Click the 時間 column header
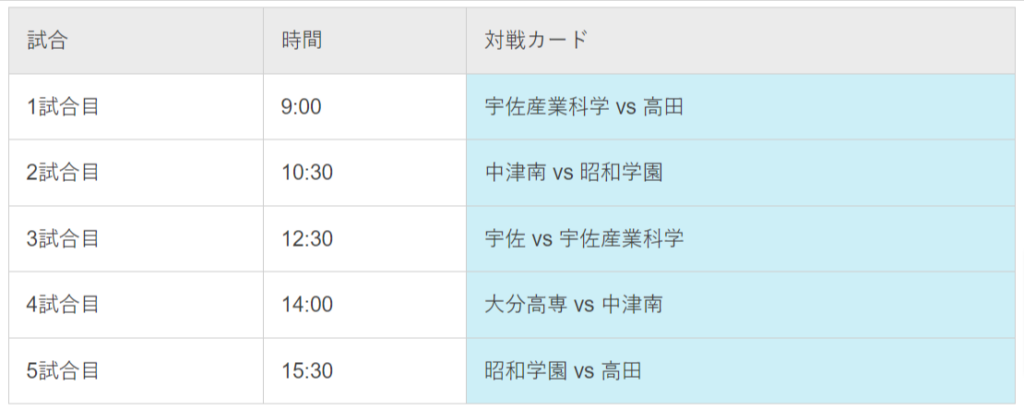 click(365, 41)
